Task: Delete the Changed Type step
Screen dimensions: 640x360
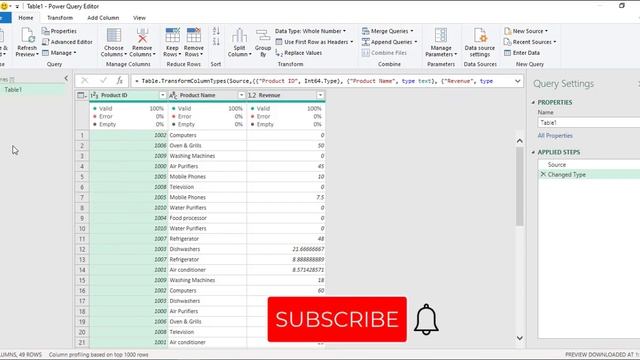Action: tap(543, 174)
